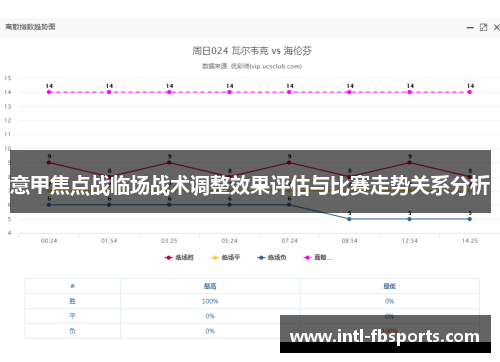
Task: Select the blue data point at 08:54
Action: [349, 219]
